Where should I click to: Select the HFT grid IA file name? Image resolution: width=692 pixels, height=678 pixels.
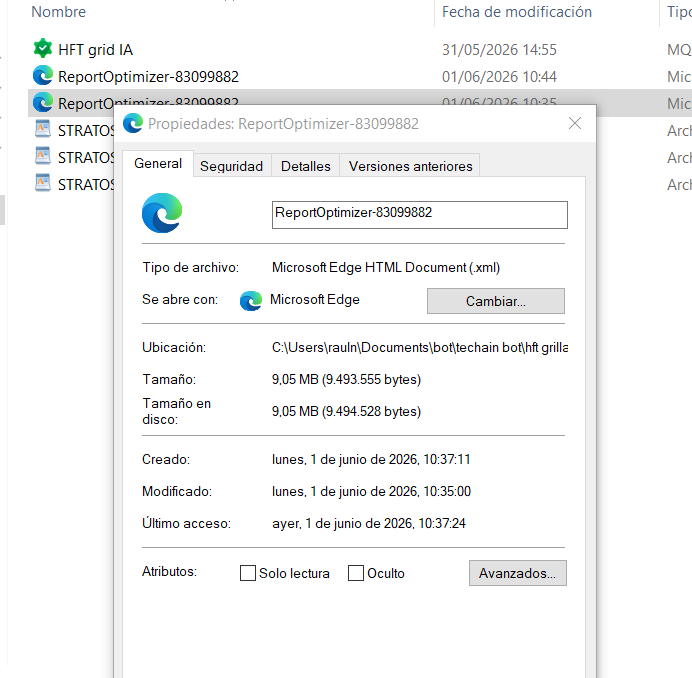pos(95,50)
